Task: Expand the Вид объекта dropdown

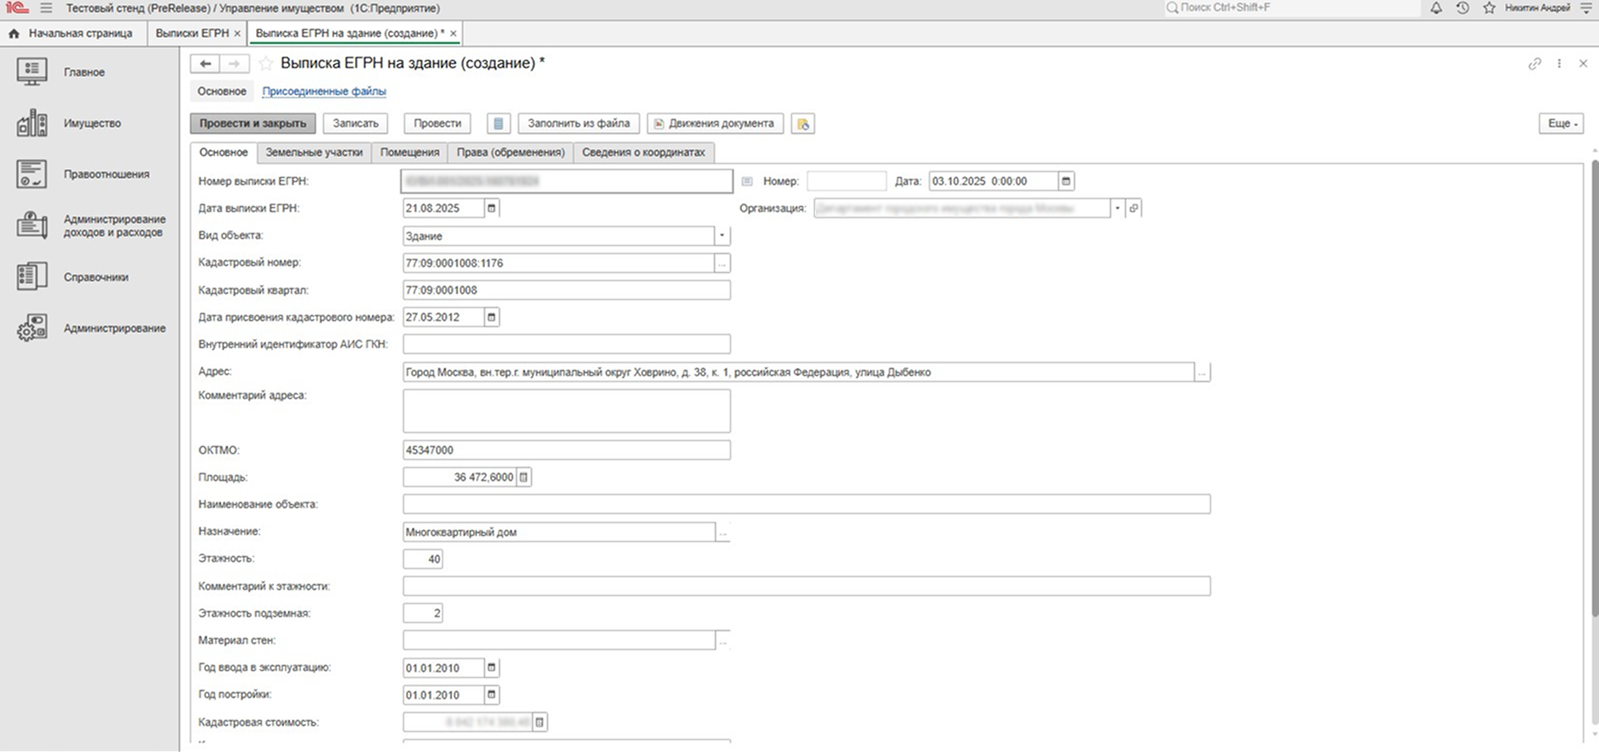Action: point(721,236)
